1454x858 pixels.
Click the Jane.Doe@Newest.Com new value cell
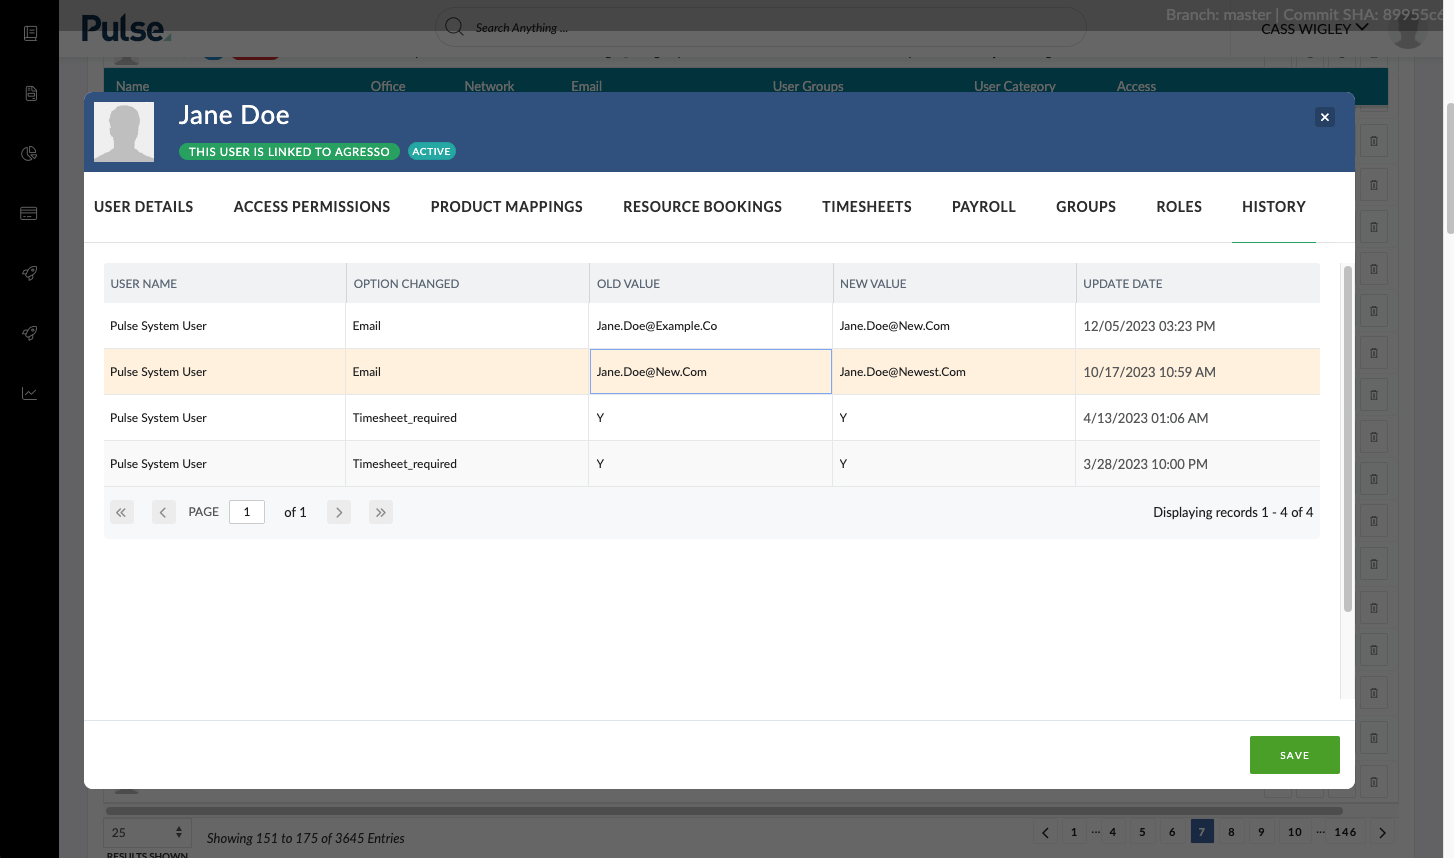click(954, 372)
